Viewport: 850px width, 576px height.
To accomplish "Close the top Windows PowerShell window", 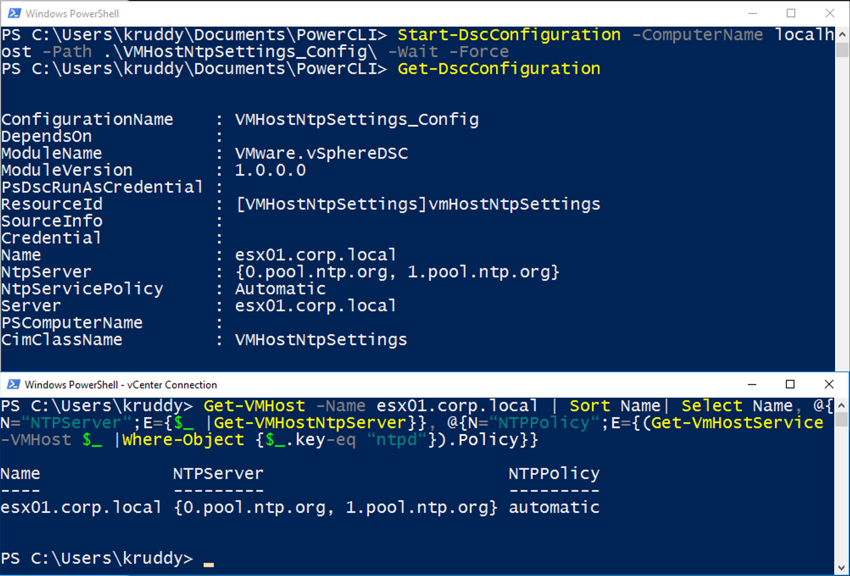I will pyautogui.click(x=829, y=13).
